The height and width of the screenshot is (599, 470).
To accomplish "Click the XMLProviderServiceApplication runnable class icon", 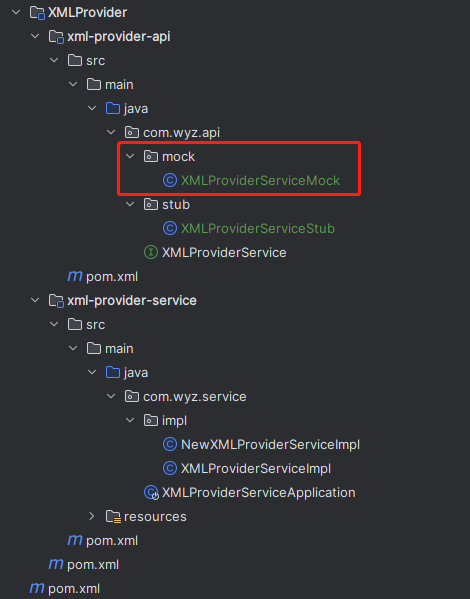I will 151,492.
